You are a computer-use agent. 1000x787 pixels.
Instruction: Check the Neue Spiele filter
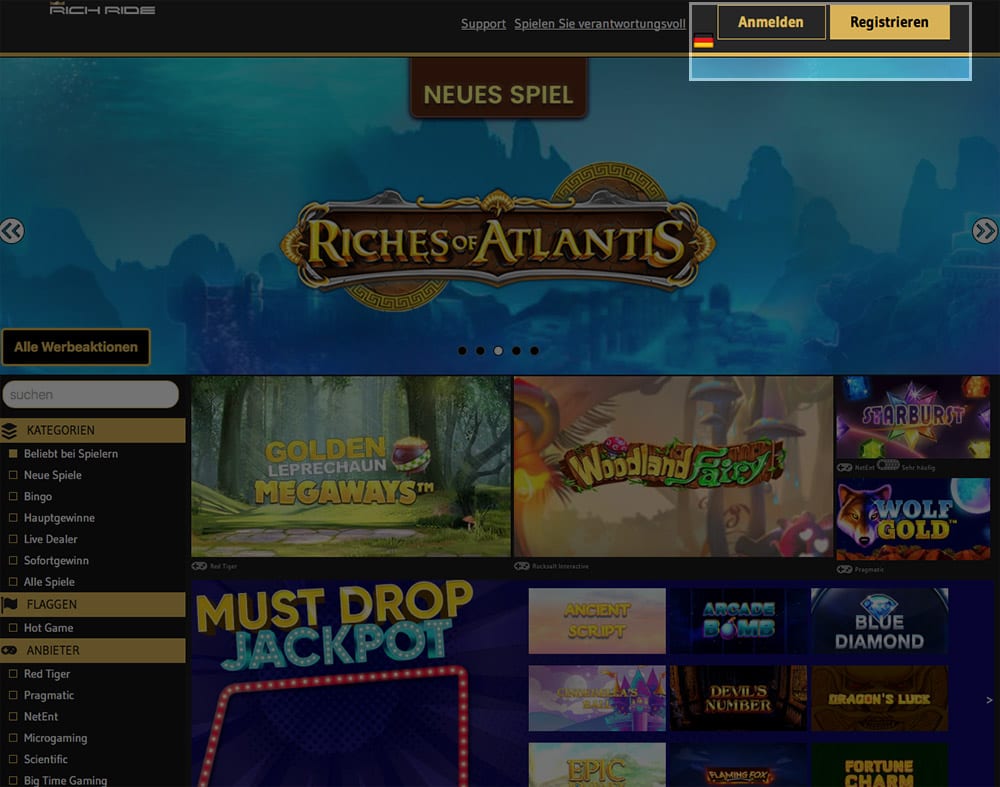(13, 475)
